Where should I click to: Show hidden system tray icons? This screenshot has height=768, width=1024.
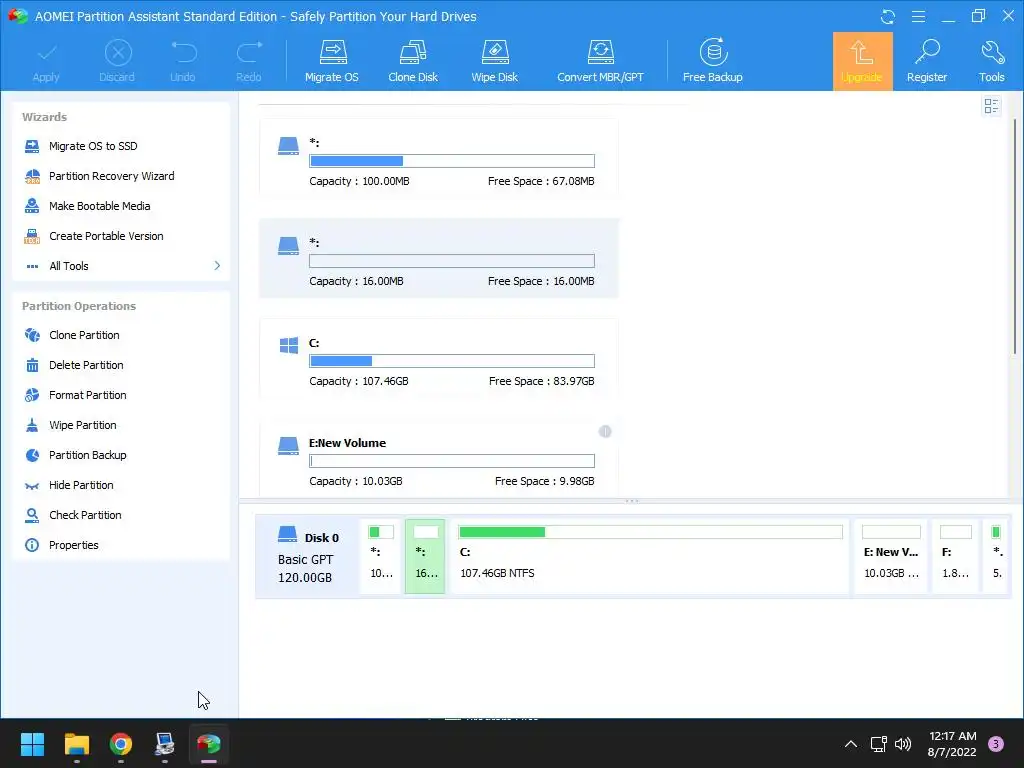tap(851, 744)
